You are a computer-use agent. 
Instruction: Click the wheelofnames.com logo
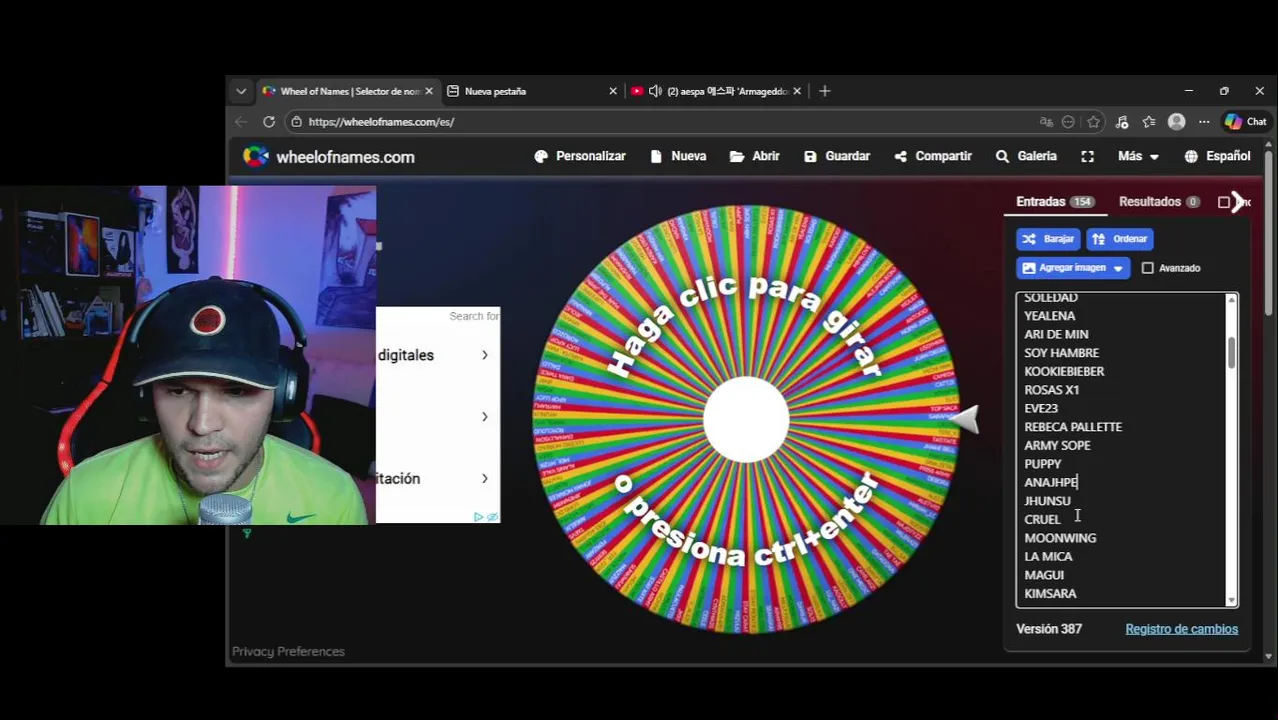pyautogui.click(x=329, y=157)
